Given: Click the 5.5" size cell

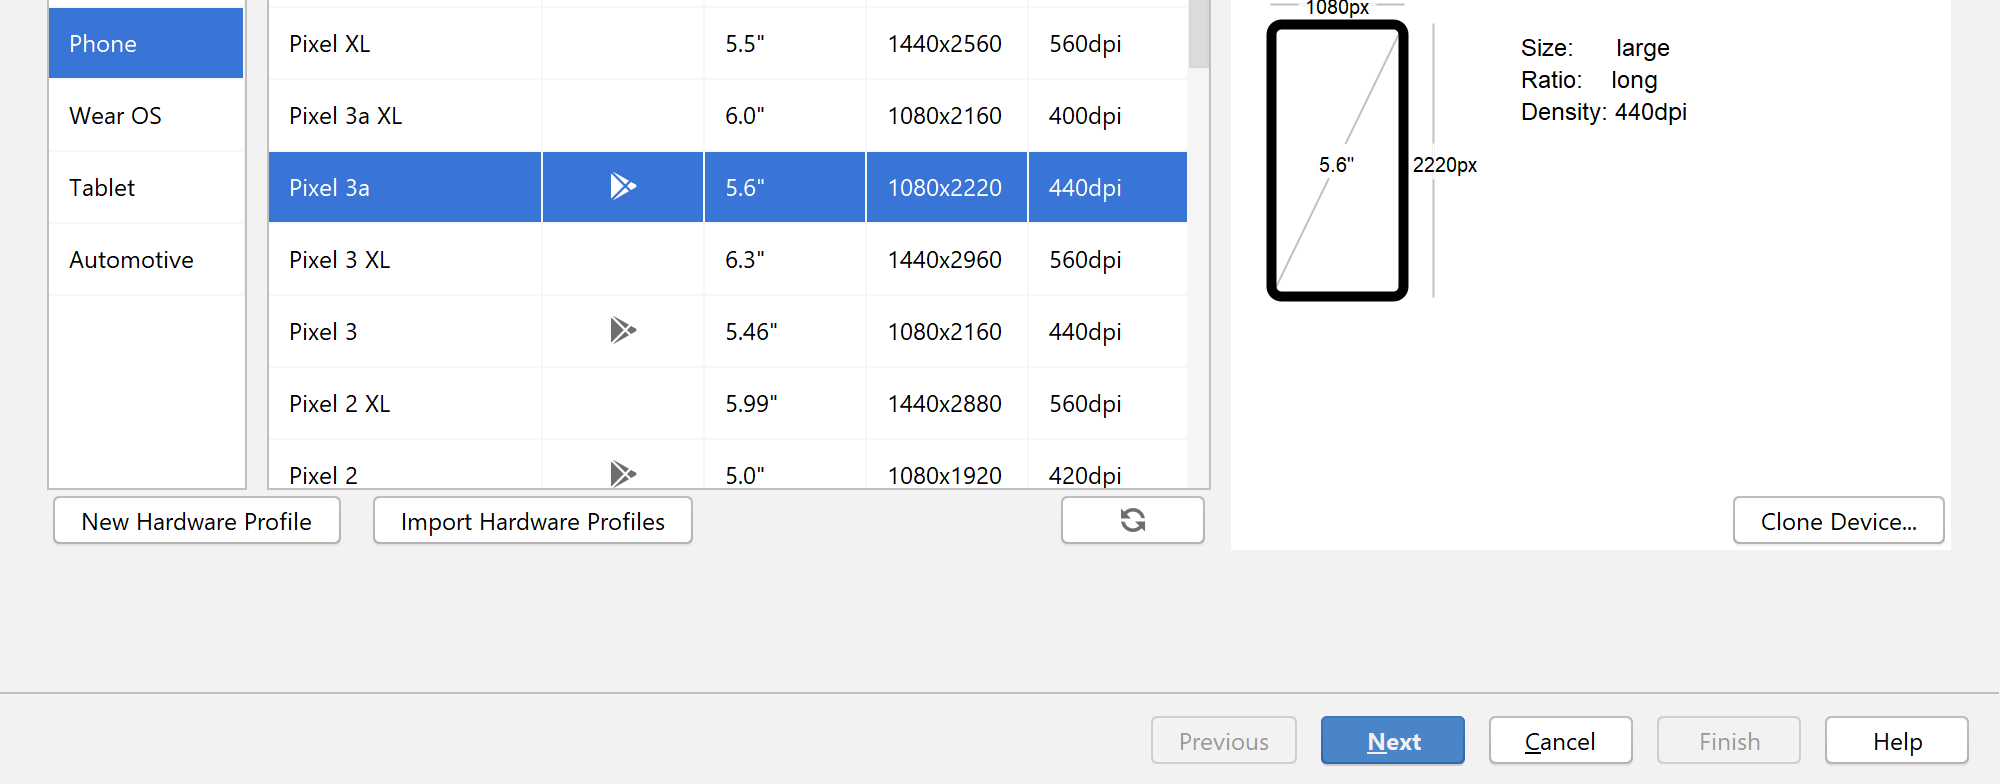Looking at the screenshot, I should click(x=785, y=43).
